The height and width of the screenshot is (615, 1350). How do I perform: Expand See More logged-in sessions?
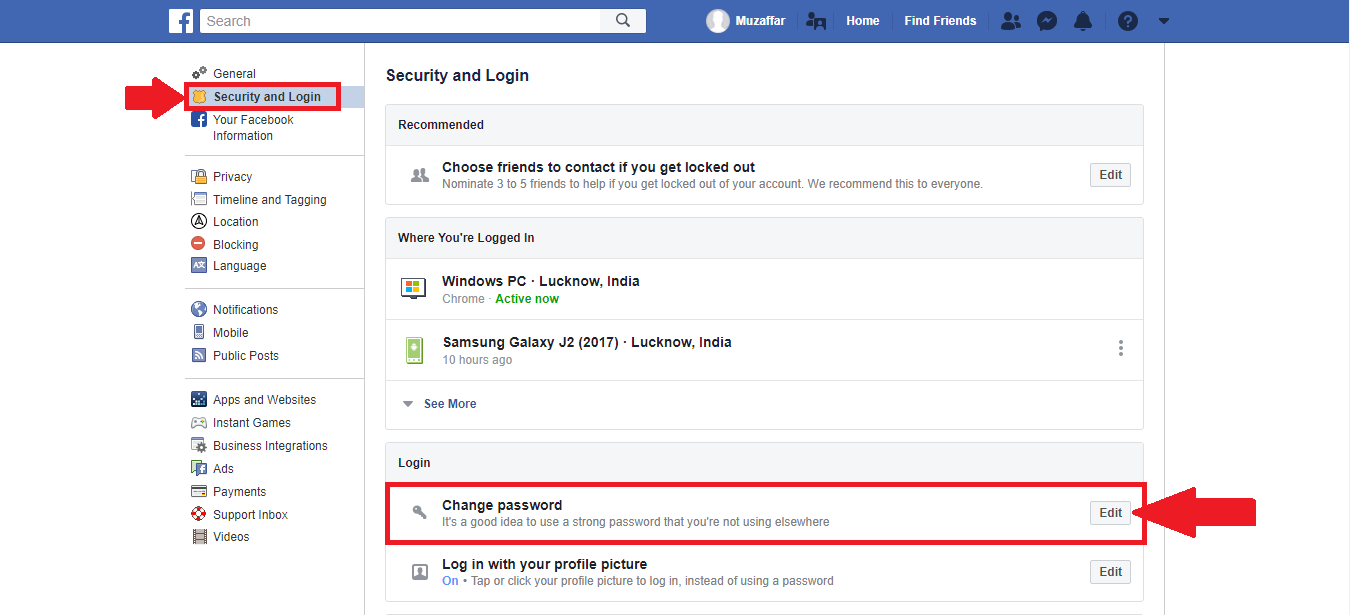(x=449, y=403)
